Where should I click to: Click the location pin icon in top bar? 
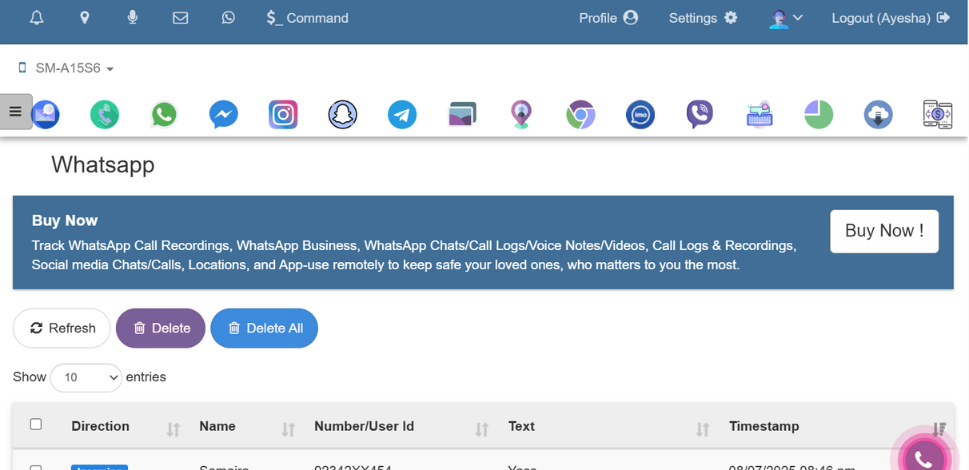tap(85, 18)
